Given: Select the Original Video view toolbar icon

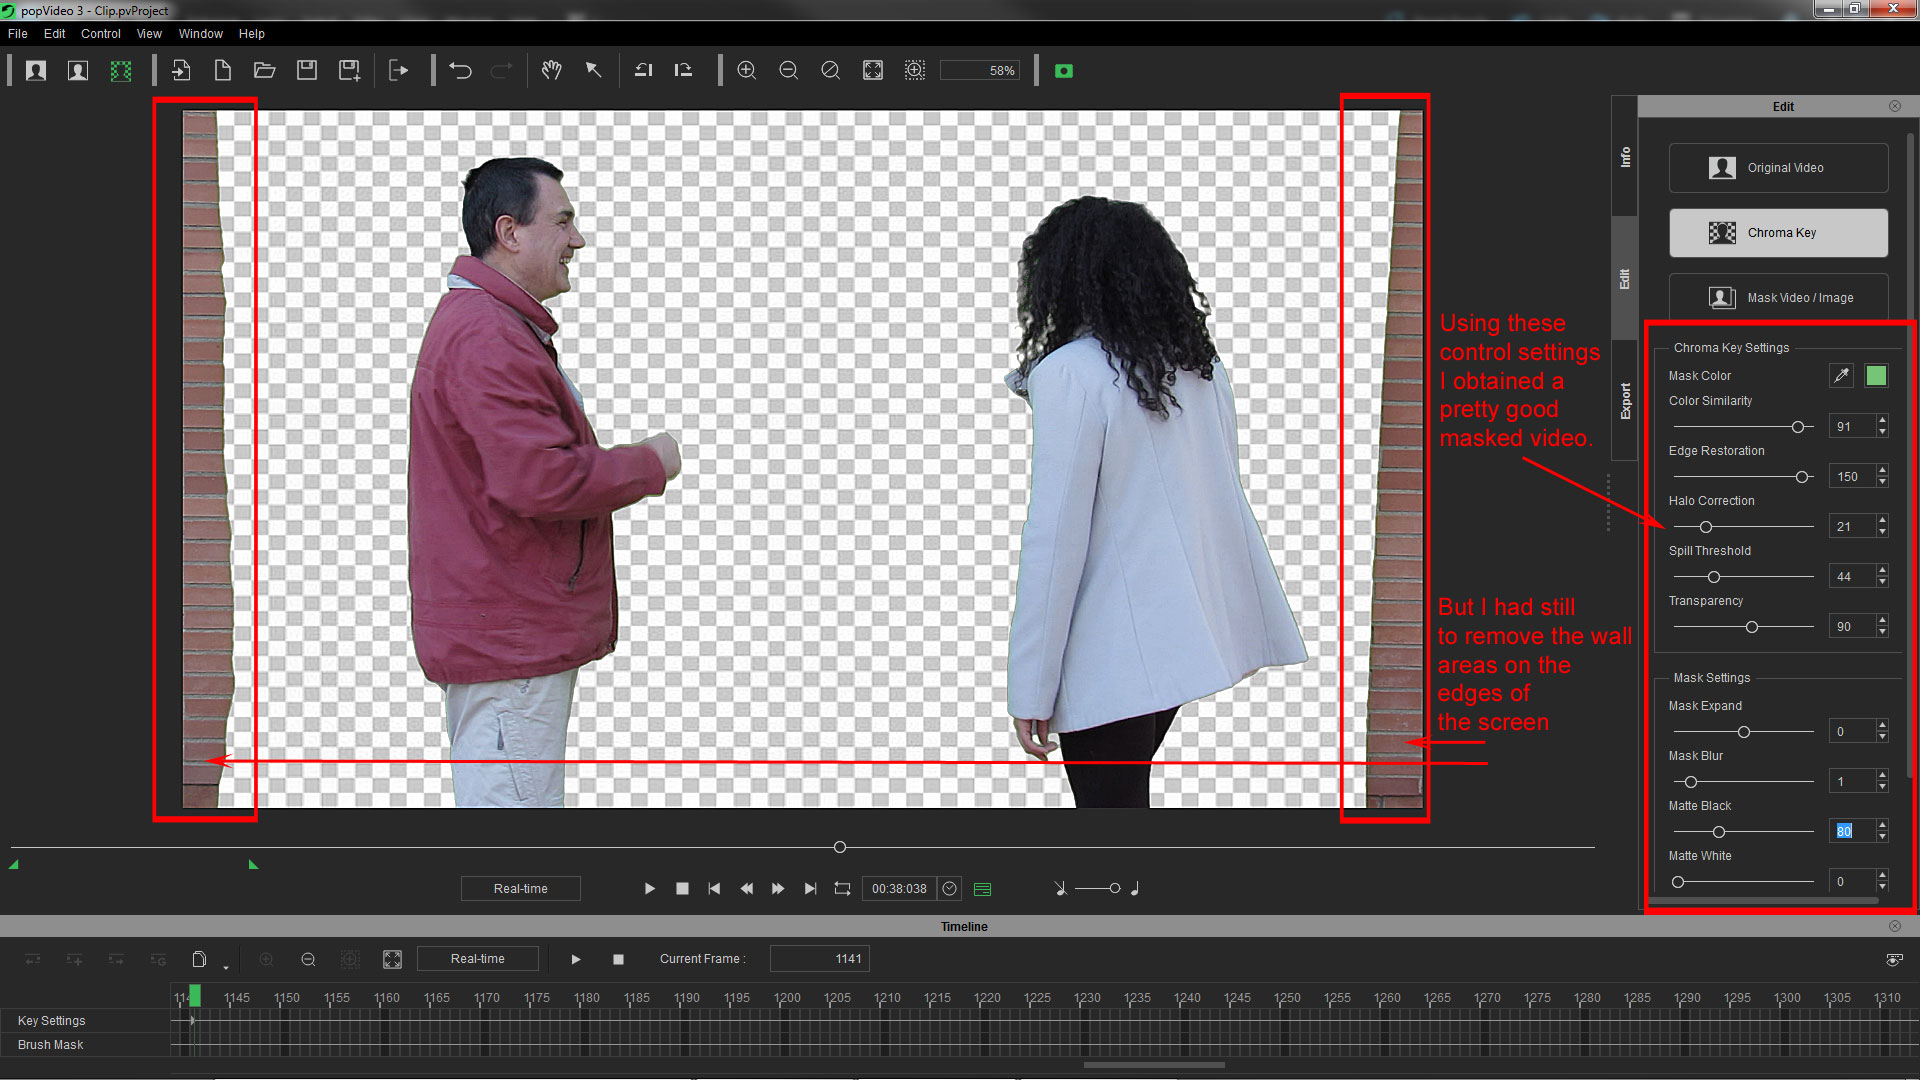Looking at the screenshot, I should click(x=36, y=71).
